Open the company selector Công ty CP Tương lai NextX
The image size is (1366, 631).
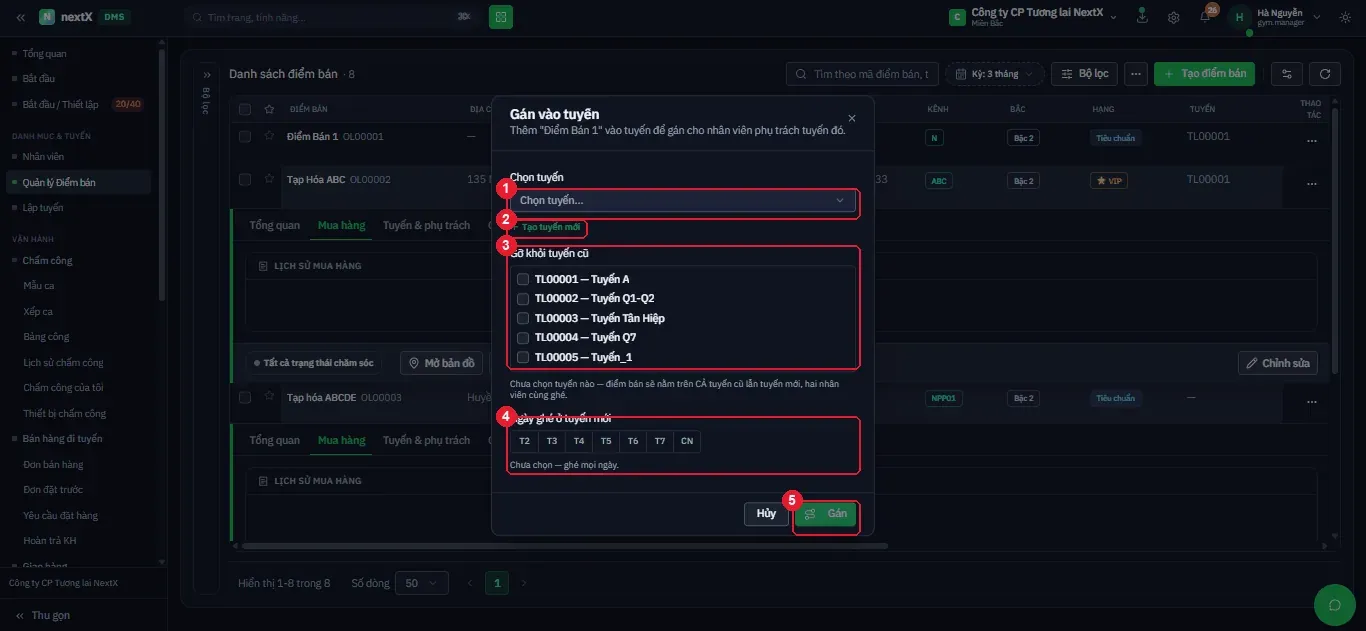pyautogui.click(x=1035, y=17)
